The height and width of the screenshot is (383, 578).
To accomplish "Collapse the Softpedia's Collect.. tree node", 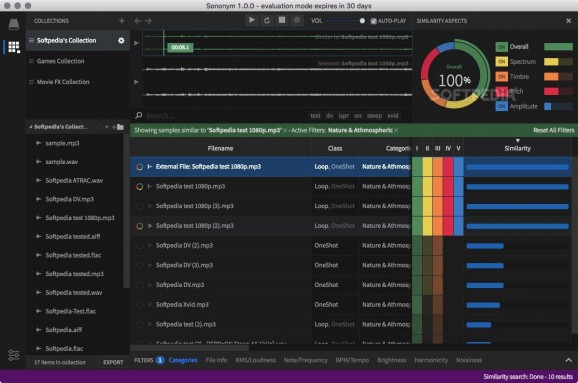I will (31, 127).
